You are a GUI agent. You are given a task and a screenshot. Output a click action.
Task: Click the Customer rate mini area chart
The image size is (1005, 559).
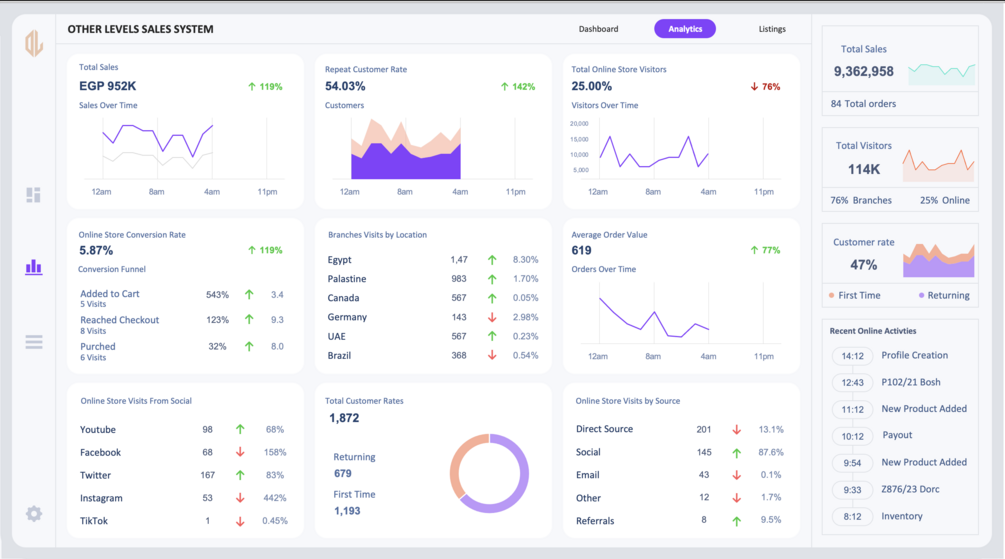[x=938, y=260]
